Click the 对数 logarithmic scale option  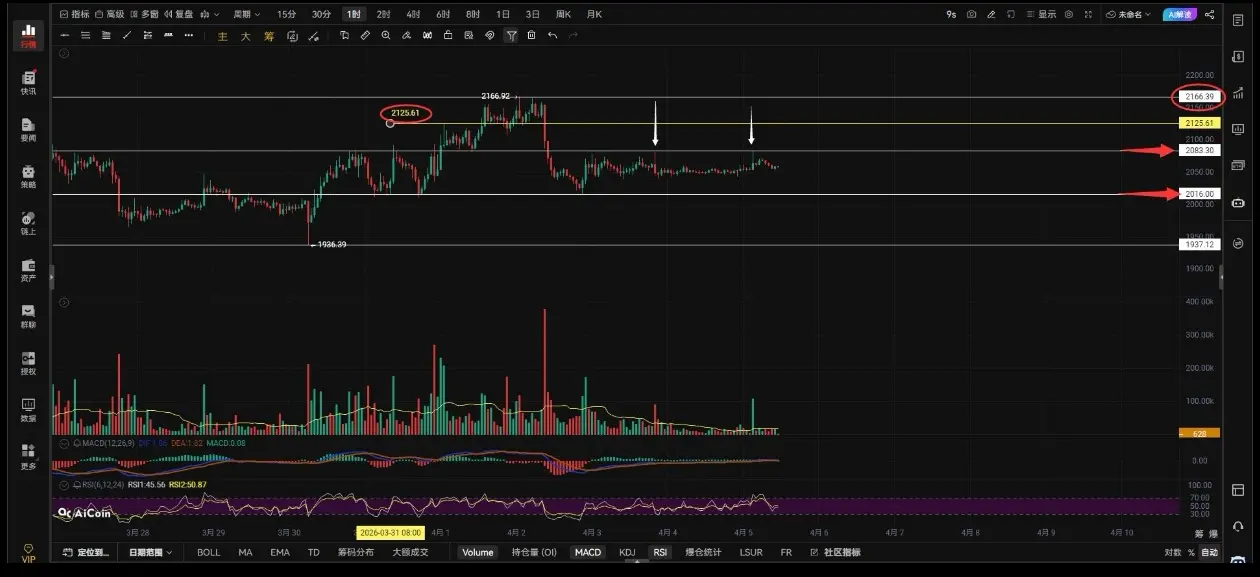1173,552
